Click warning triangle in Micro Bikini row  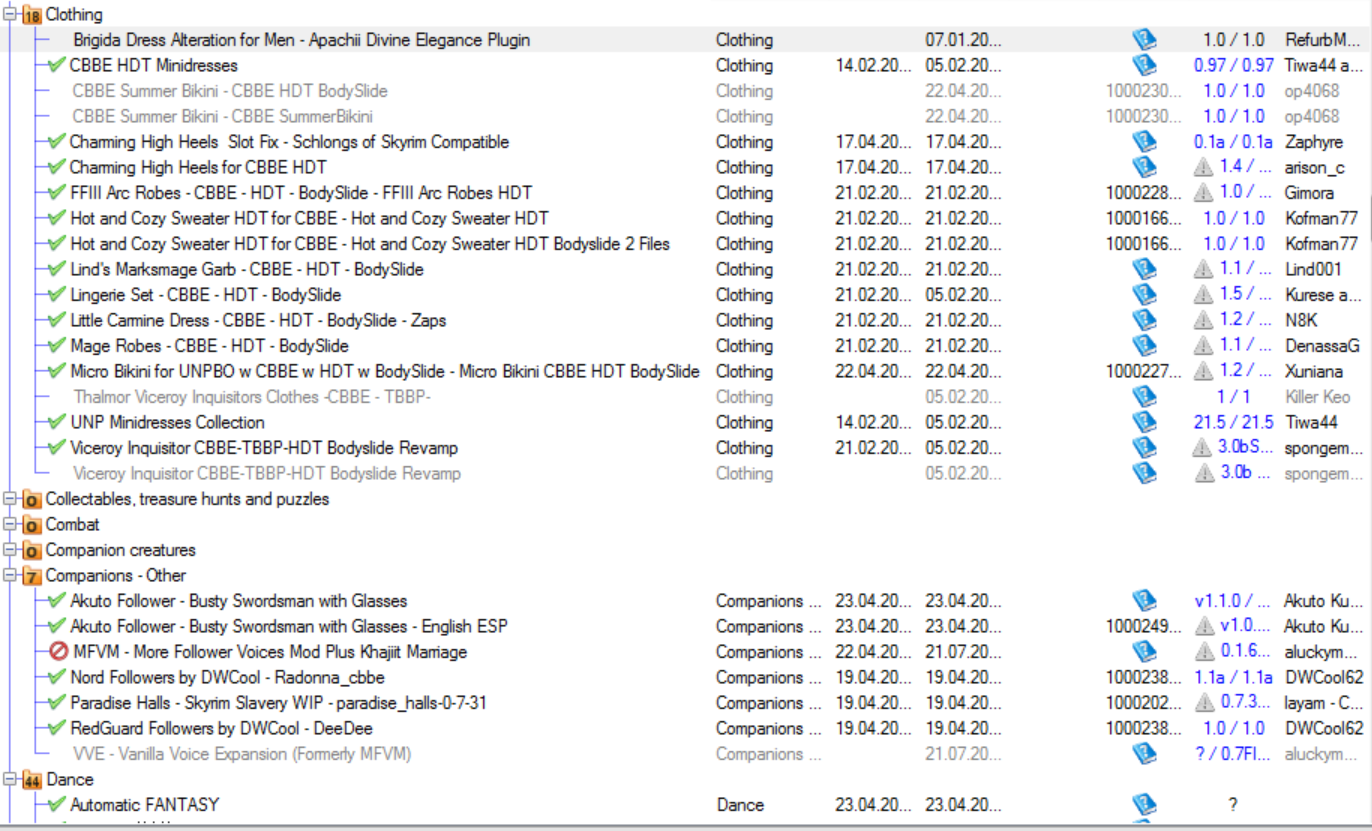tap(1203, 371)
